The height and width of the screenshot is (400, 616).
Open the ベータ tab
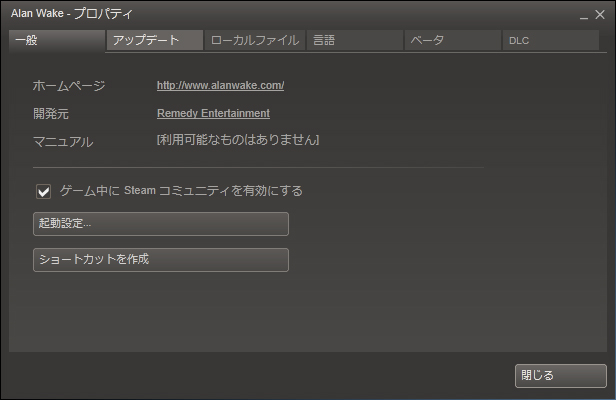453,40
